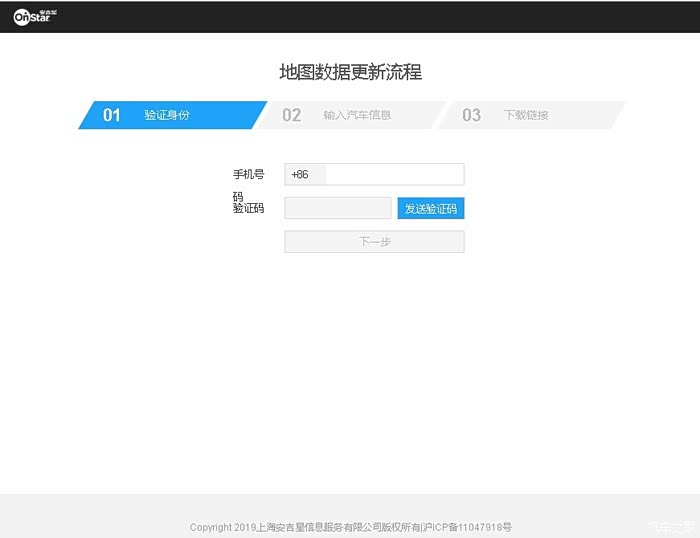
Task: Click the 沪ICP备11047918号 footer text
Action: 468,527
